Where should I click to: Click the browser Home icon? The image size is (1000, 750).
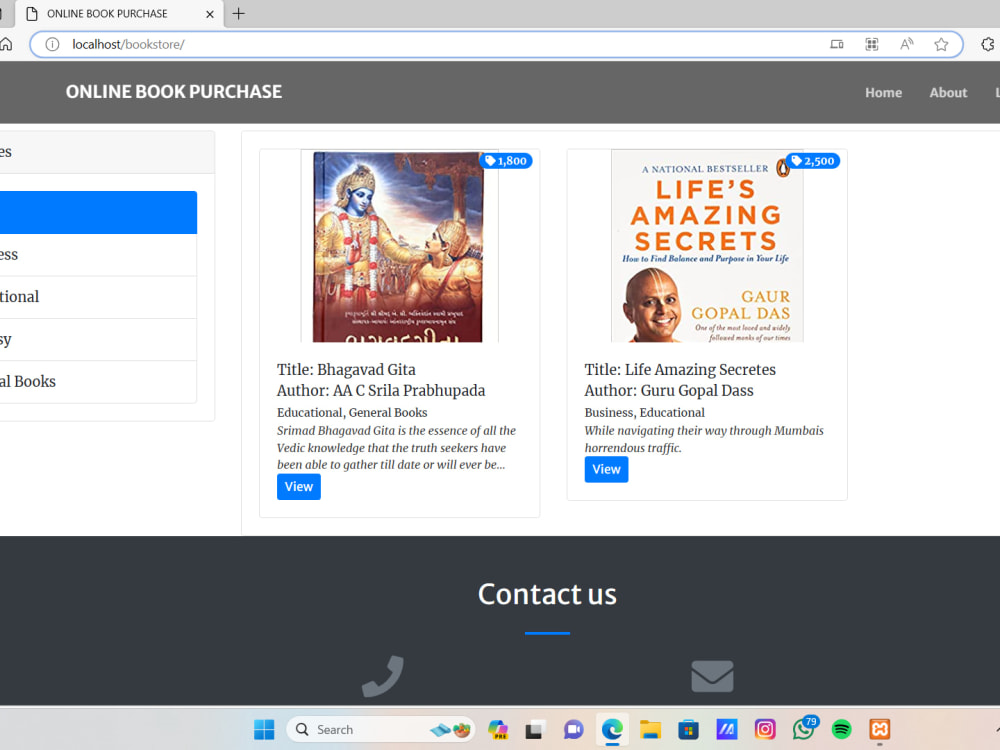tap(6, 44)
